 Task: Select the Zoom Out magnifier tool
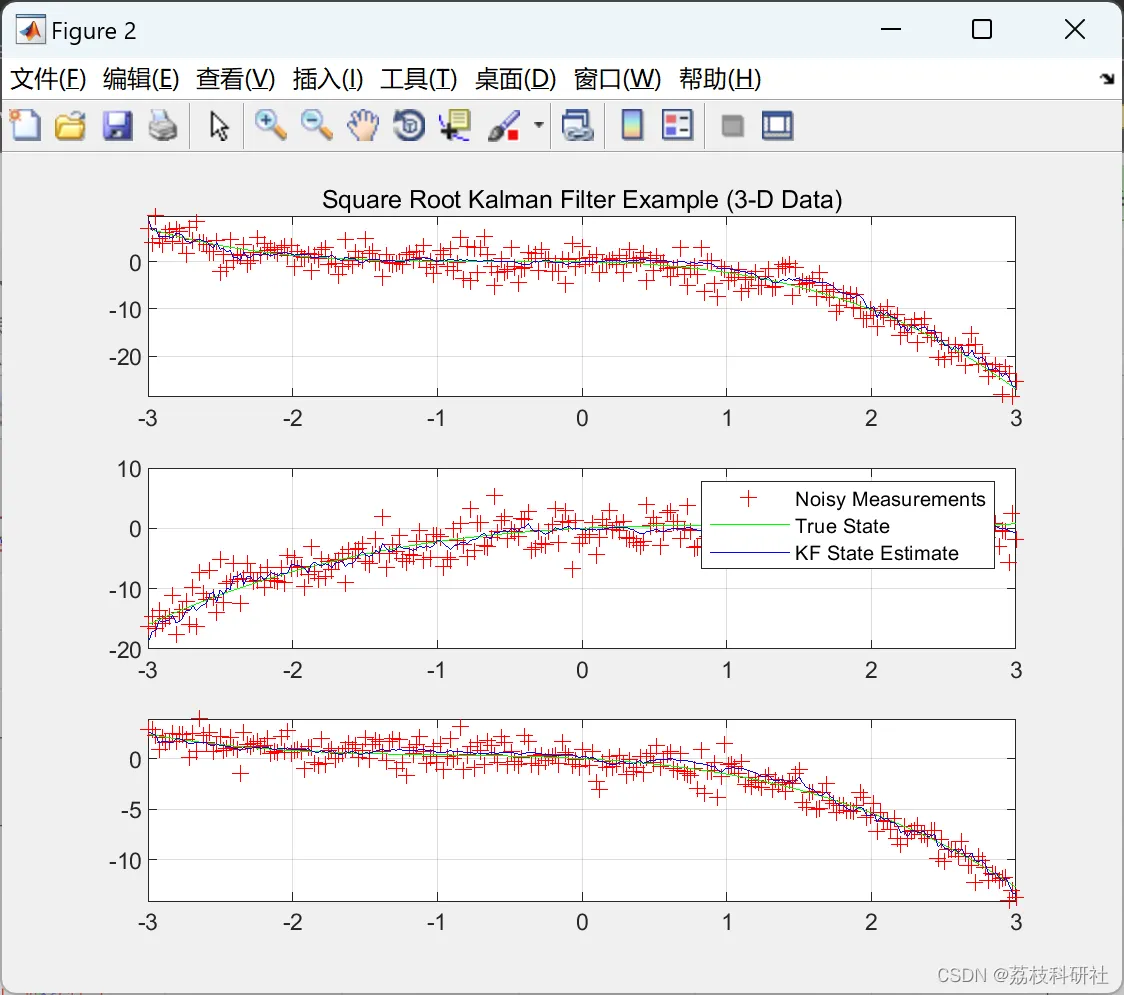click(x=317, y=126)
